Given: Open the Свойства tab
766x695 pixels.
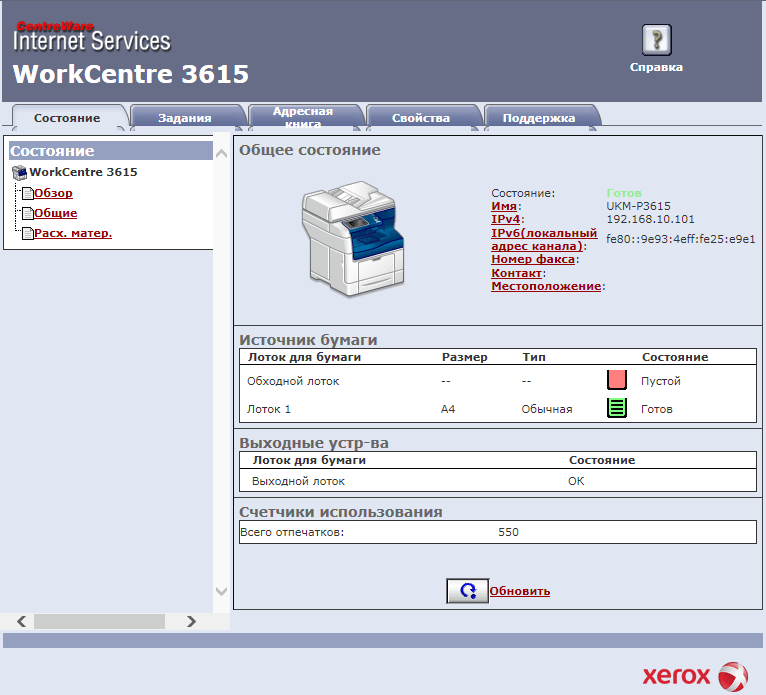Looking at the screenshot, I should pos(421,118).
